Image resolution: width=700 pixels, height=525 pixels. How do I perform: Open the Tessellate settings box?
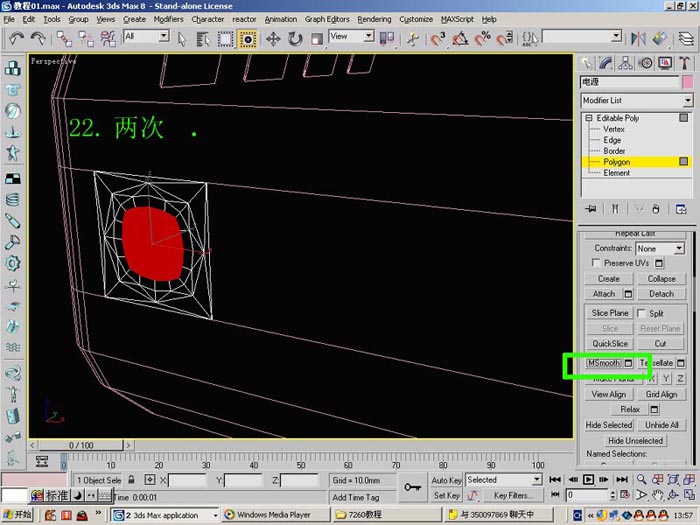(681, 363)
